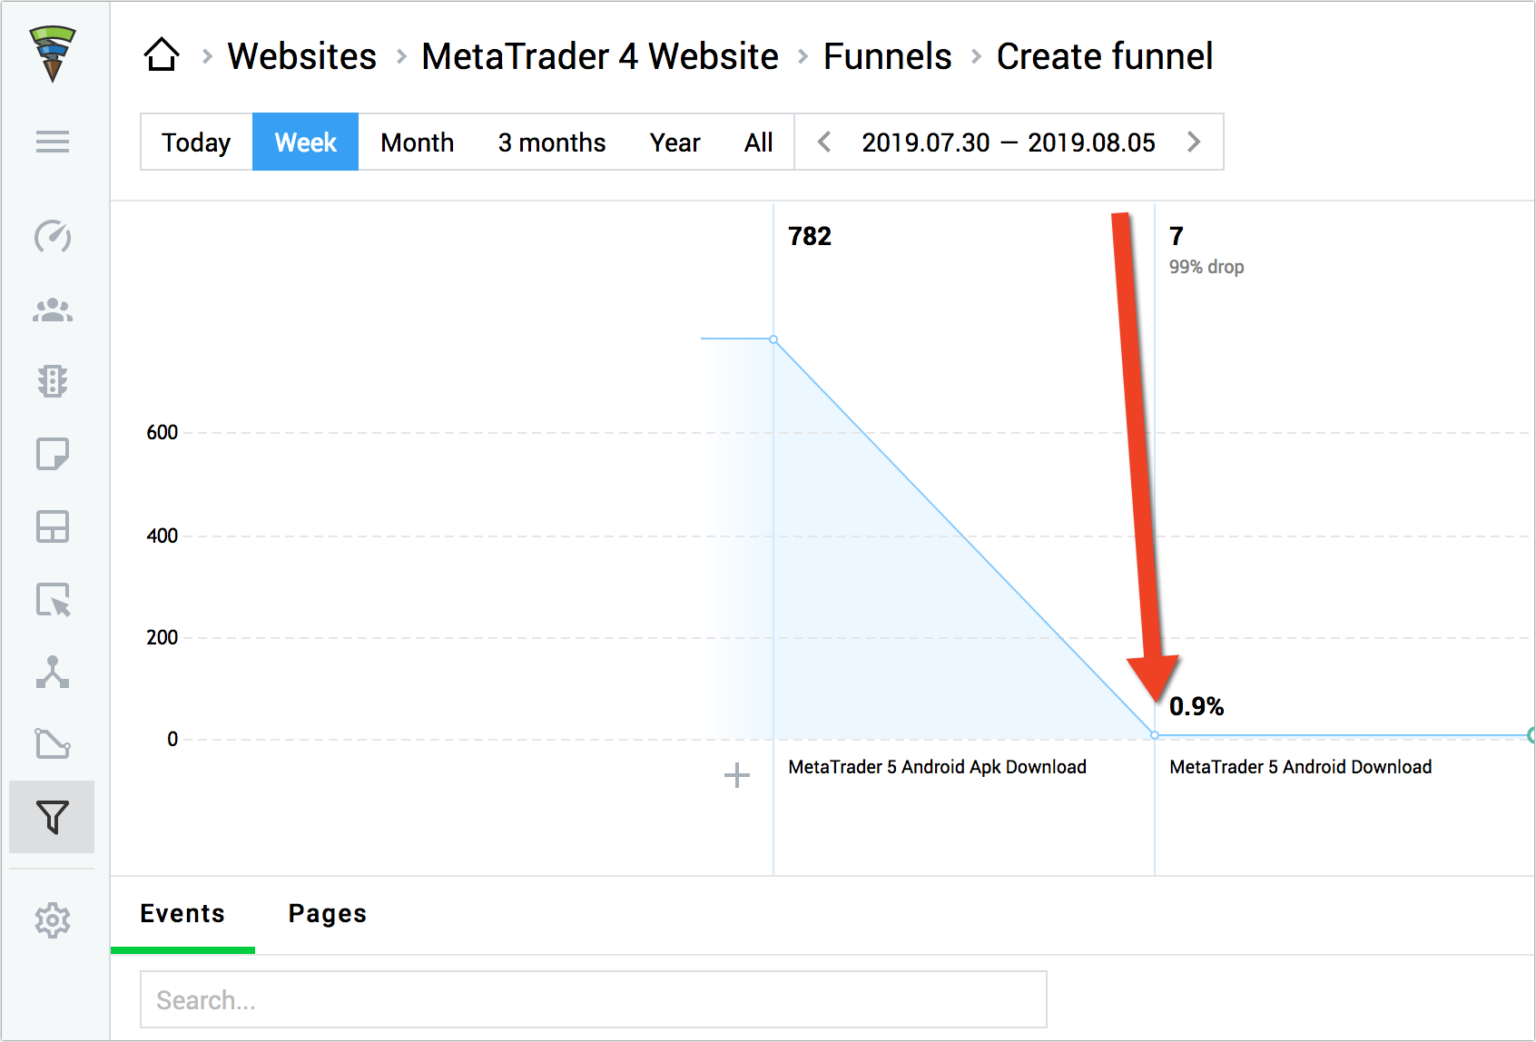The width and height of the screenshot is (1536, 1042).
Task: Select the funnel icon in the sidebar
Action: point(52,817)
